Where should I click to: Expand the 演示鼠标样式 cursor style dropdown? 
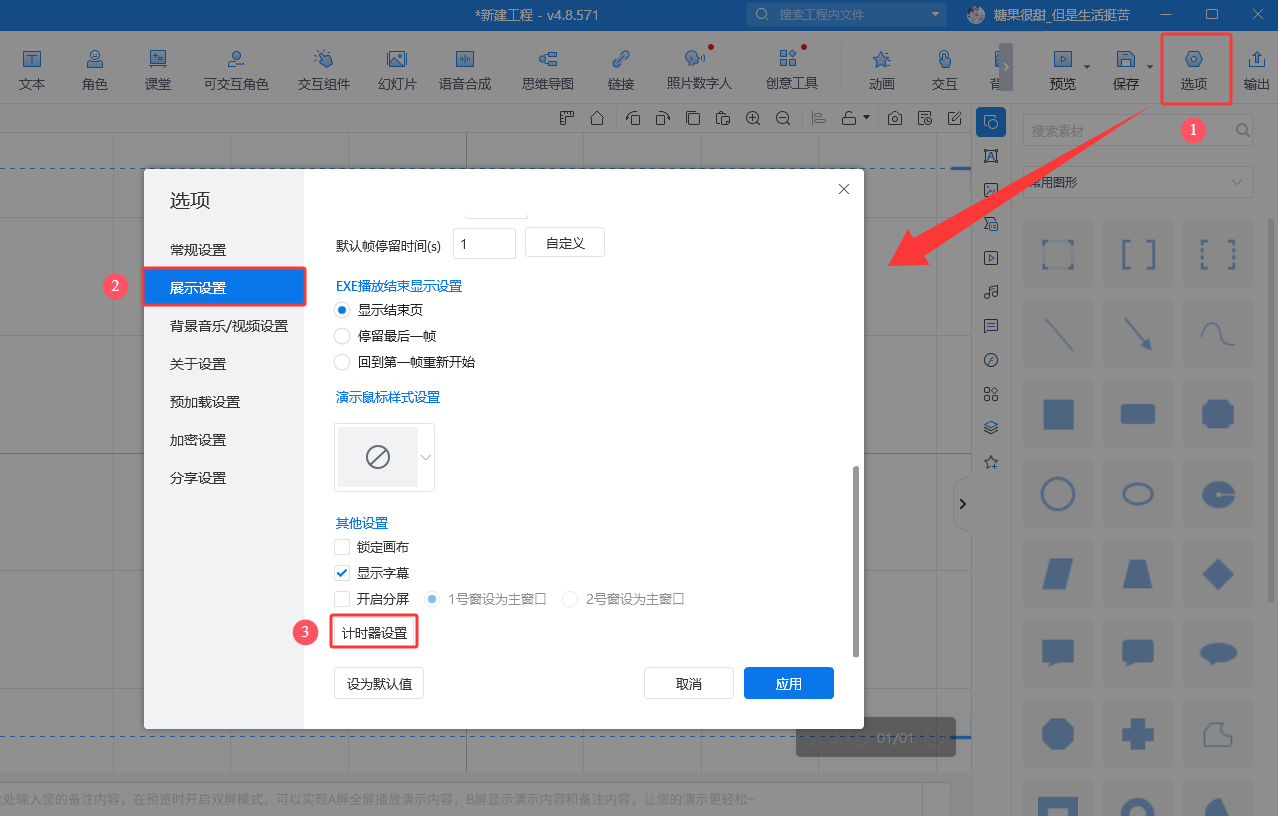tap(426, 457)
